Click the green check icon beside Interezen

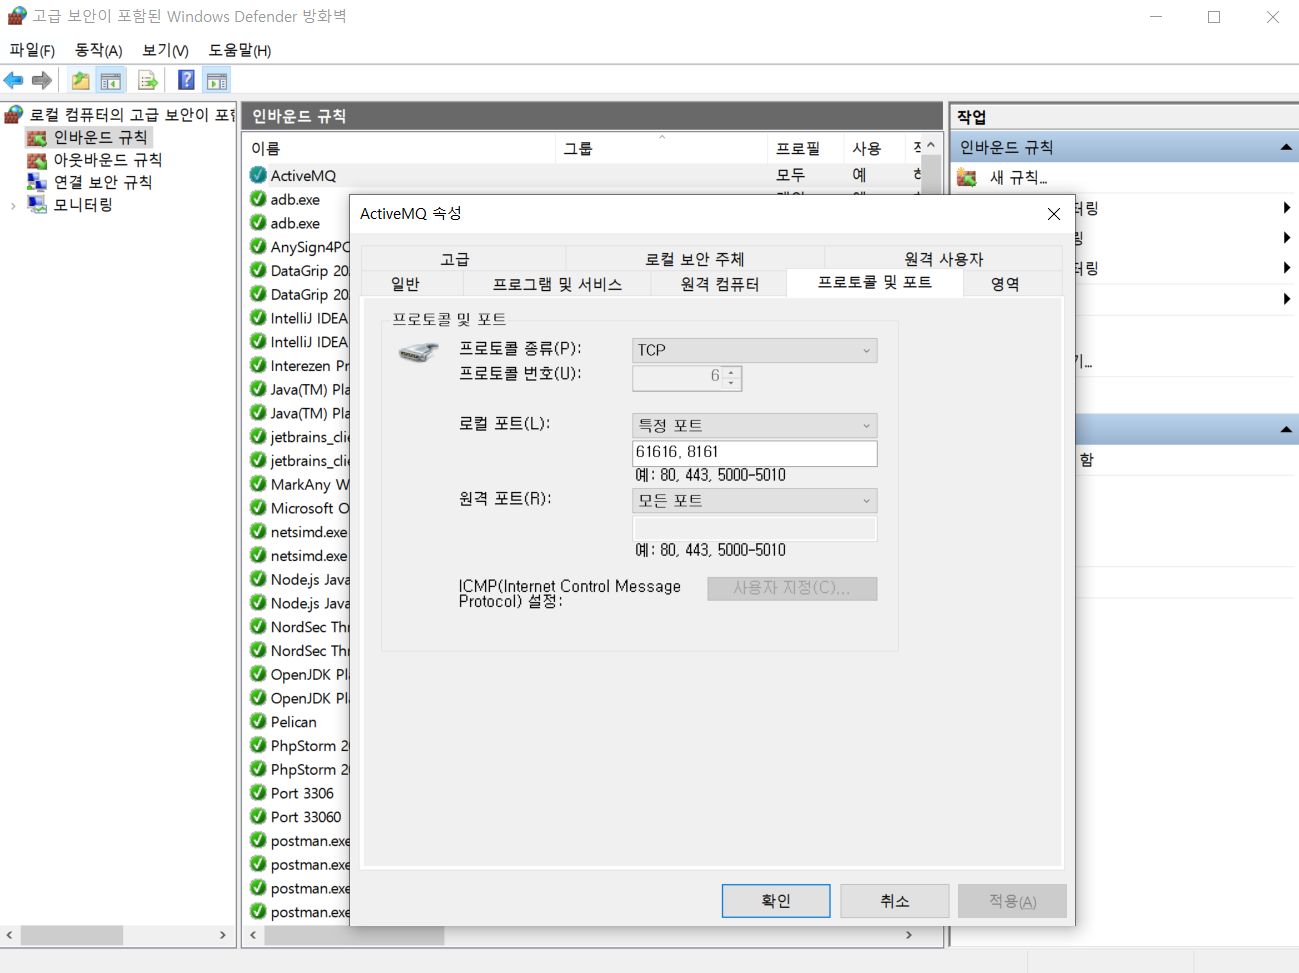(258, 365)
